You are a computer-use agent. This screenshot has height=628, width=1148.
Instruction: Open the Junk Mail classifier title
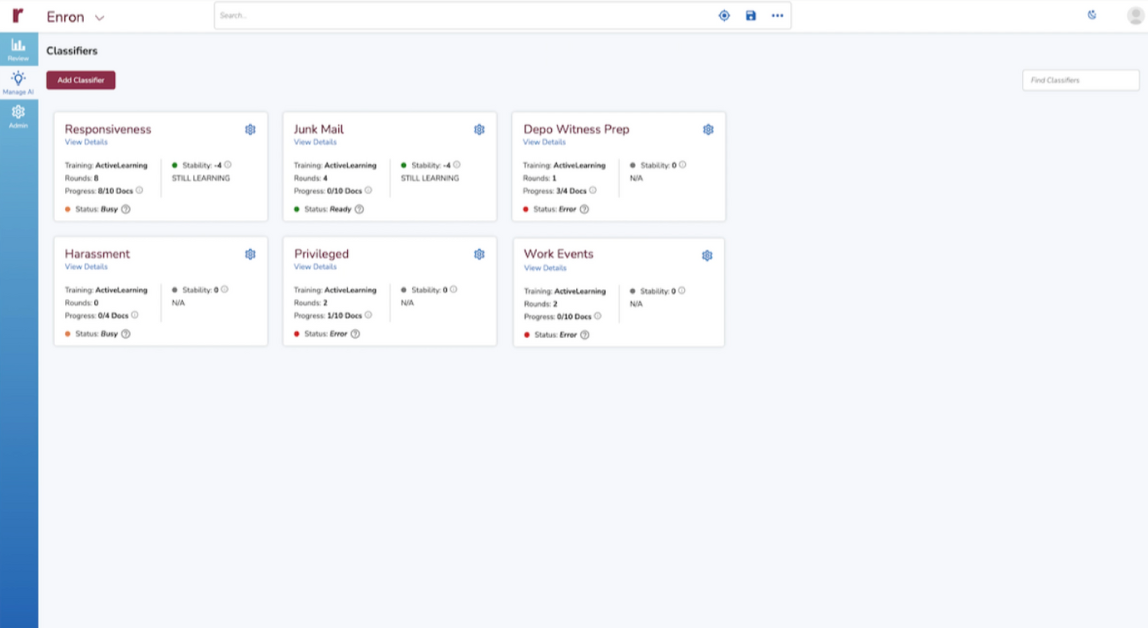click(318, 130)
